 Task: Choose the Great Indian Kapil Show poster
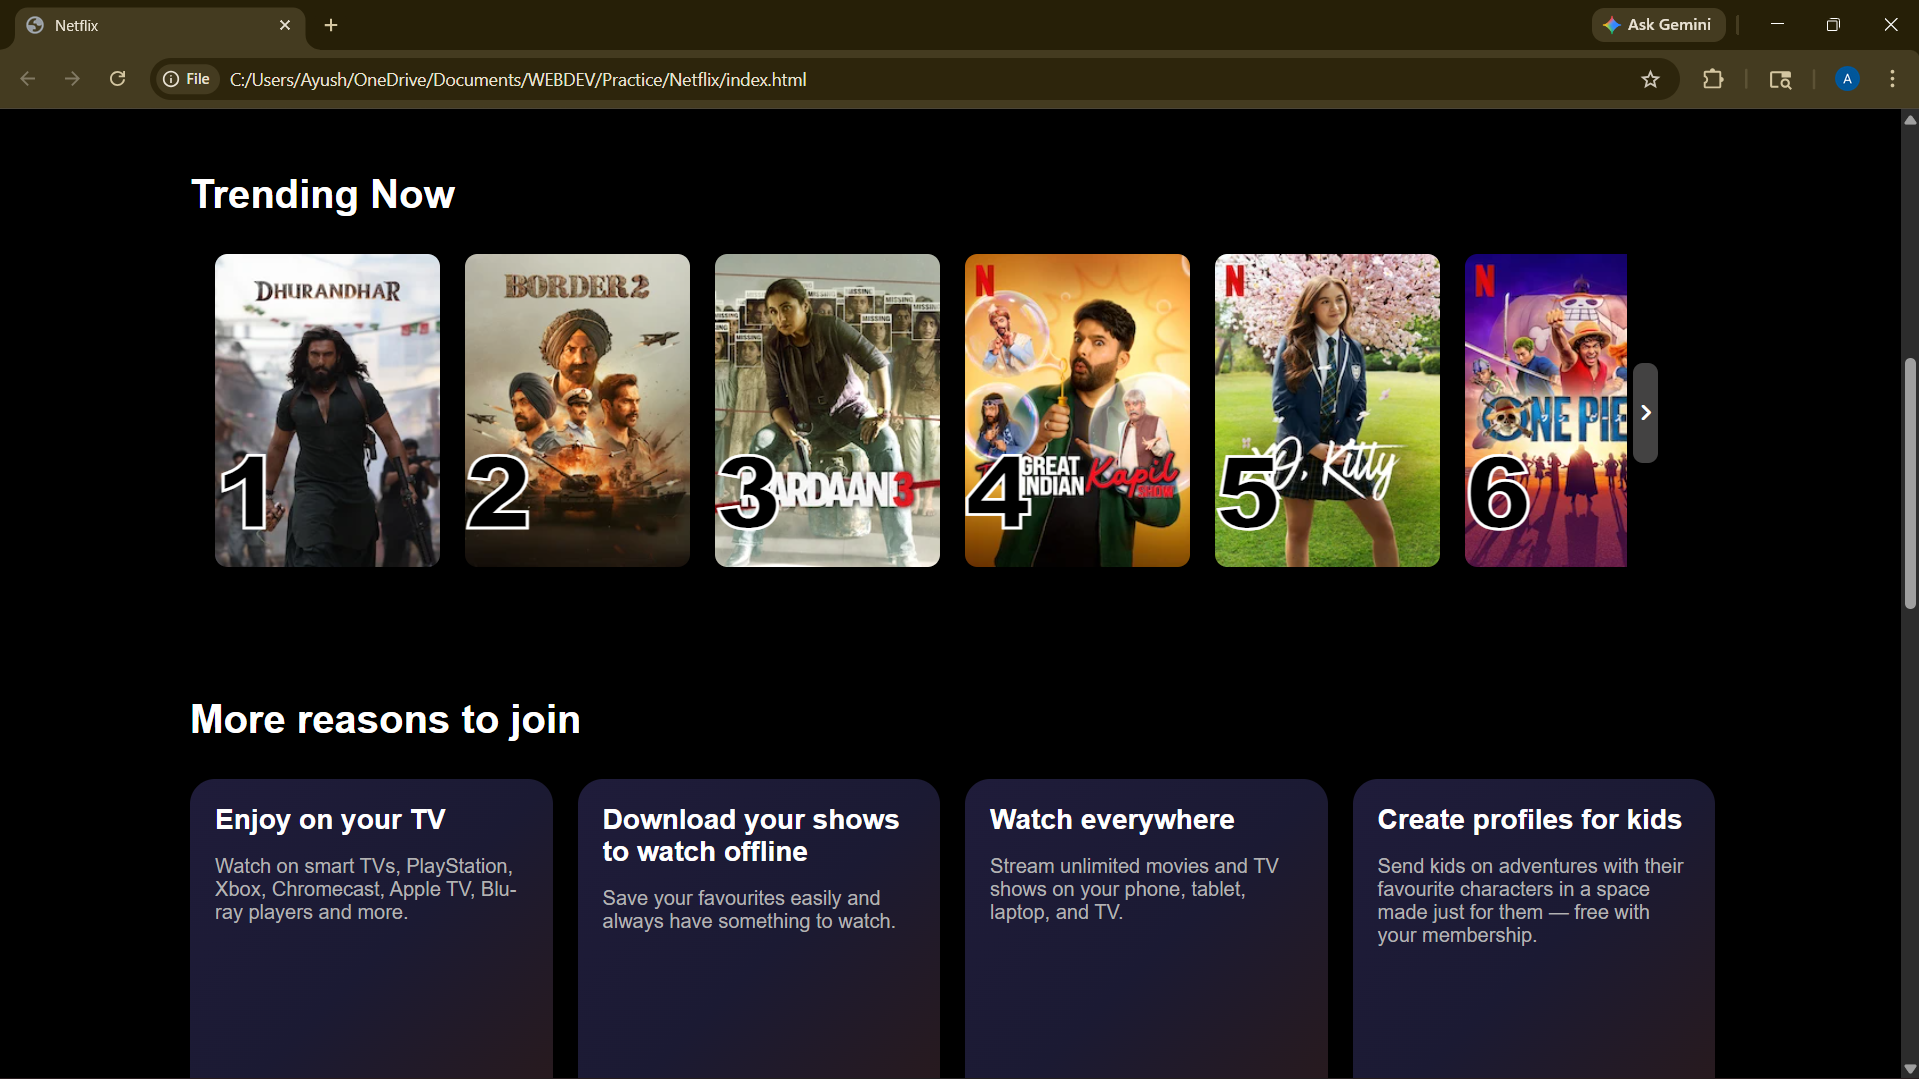click(x=1077, y=410)
